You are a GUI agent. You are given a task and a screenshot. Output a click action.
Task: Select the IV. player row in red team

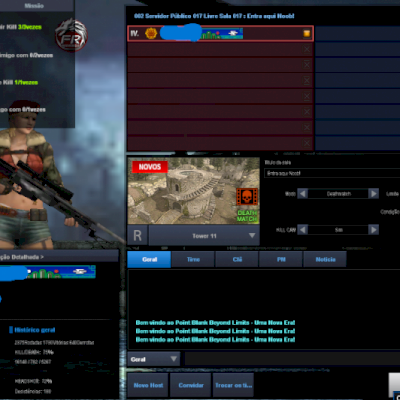[220, 33]
